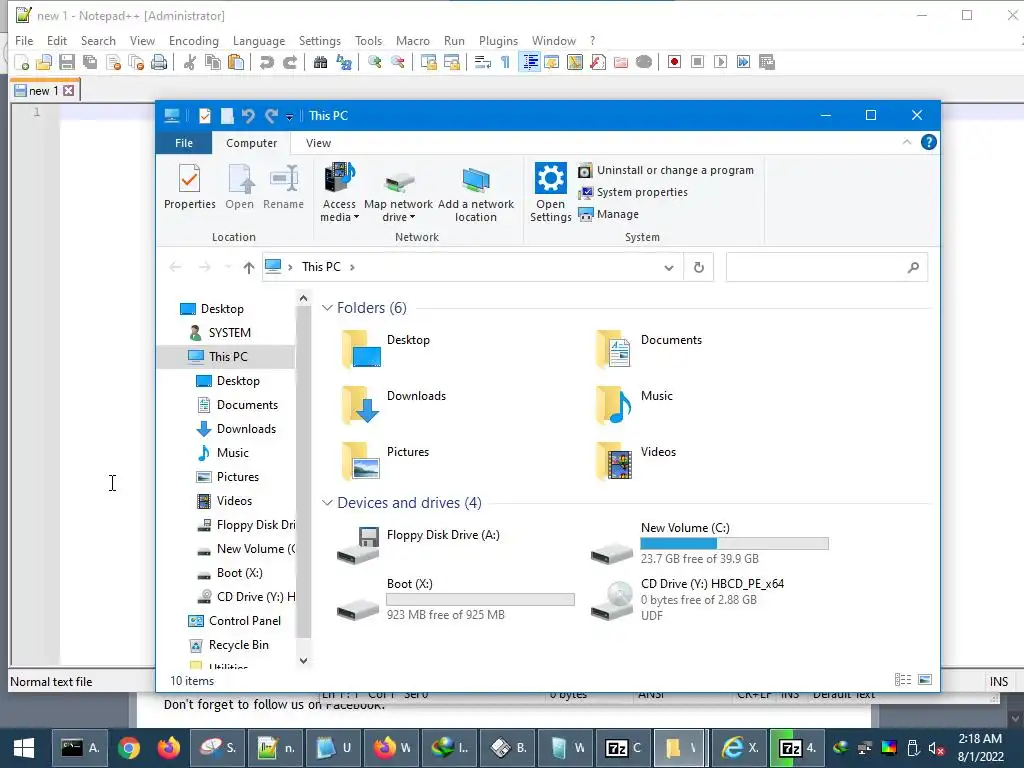Open Customize Quick Access Toolbar dropdown
Screen dimensions: 1024x768
pyautogui.click(x=289, y=117)
